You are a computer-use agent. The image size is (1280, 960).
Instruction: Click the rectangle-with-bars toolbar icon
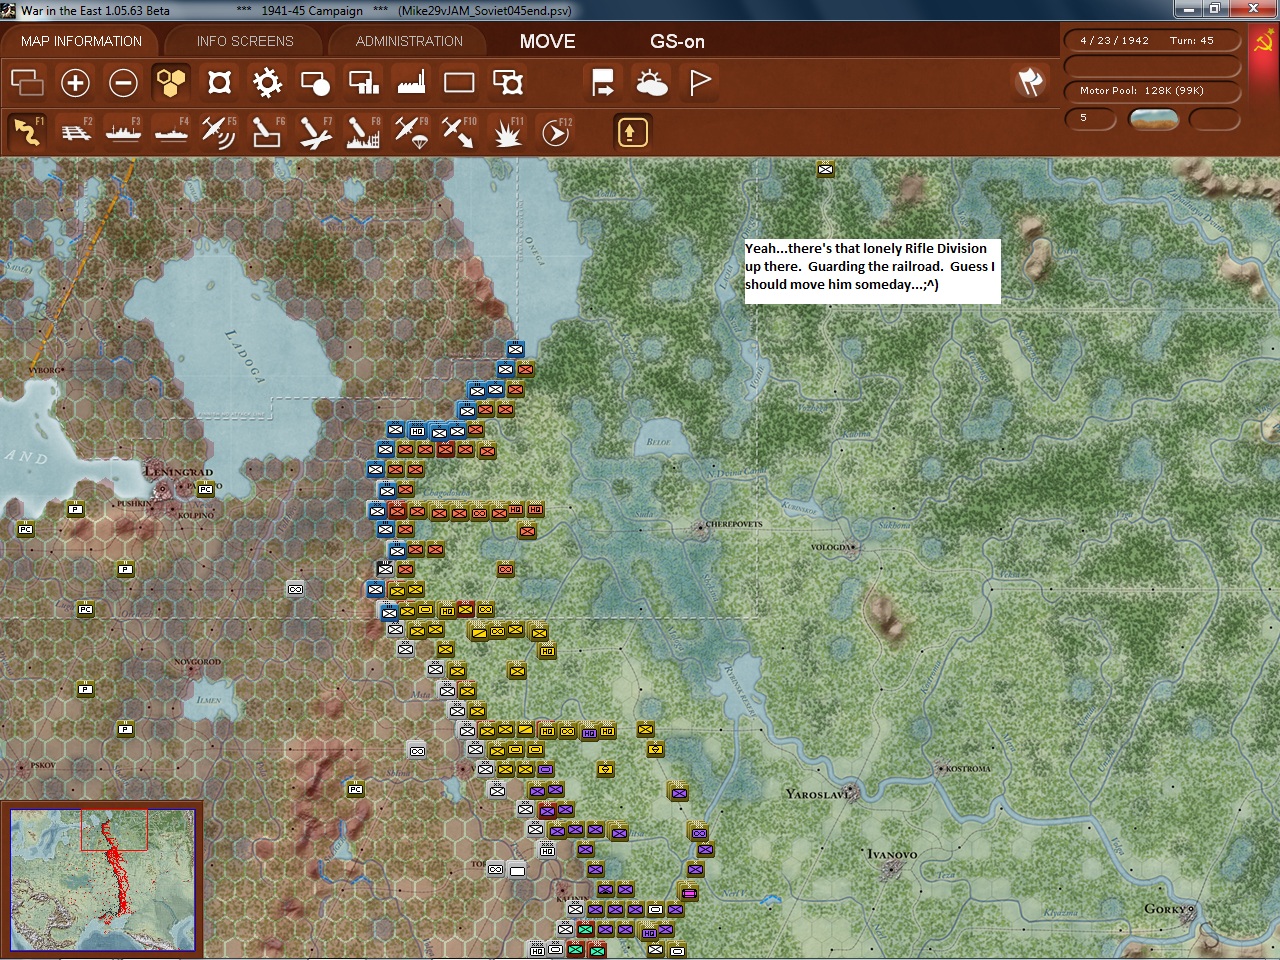(x=363, y=82)
